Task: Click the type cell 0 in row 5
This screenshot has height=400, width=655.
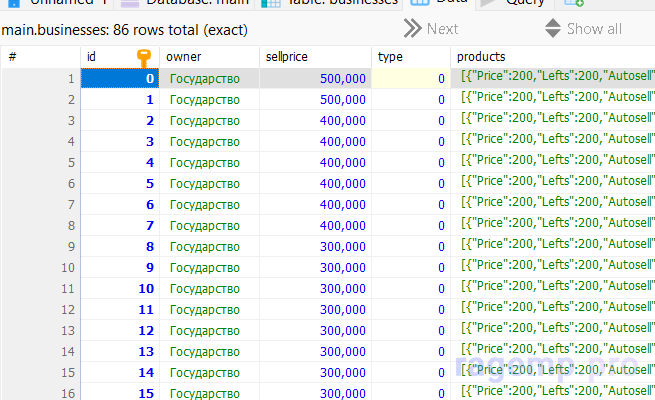Action: click(x=411, y=162)
